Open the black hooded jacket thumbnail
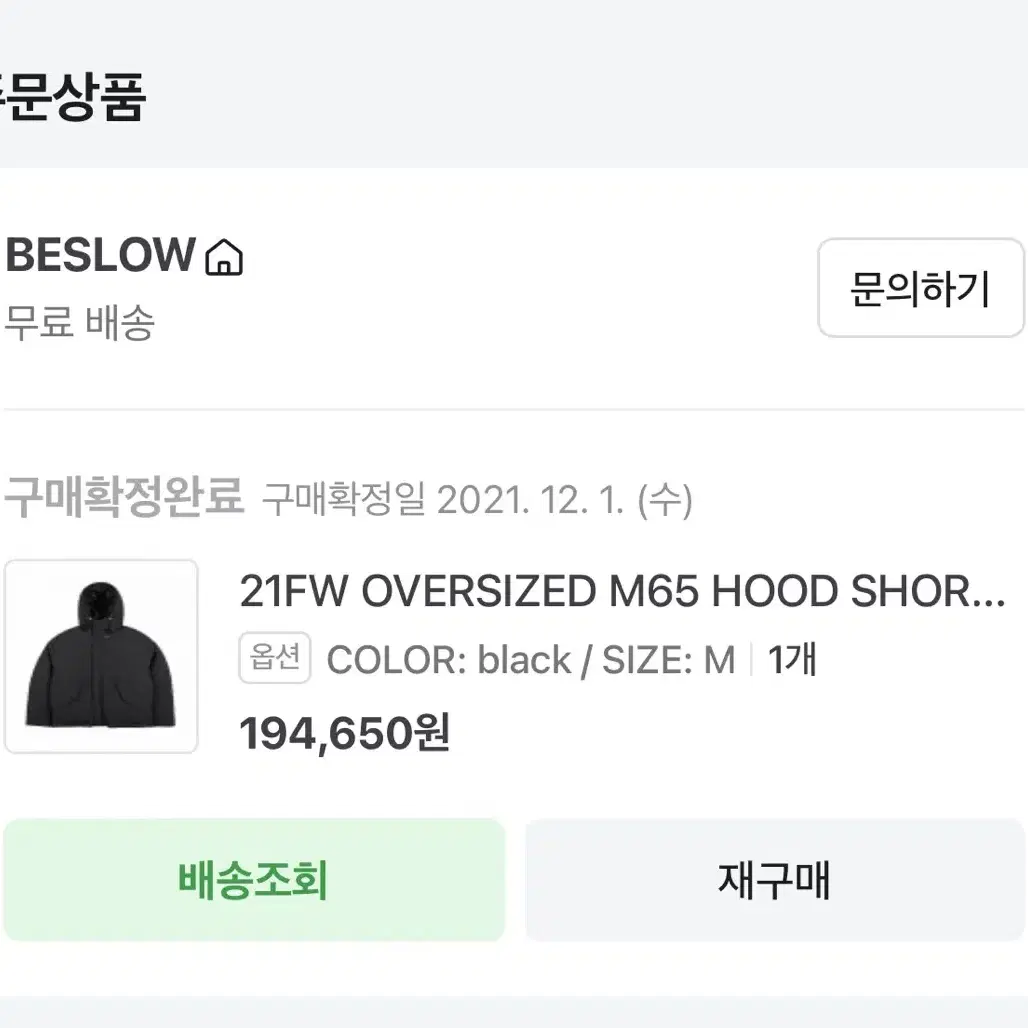Viewport: 1028px width, 1028px height. [101, 656]
